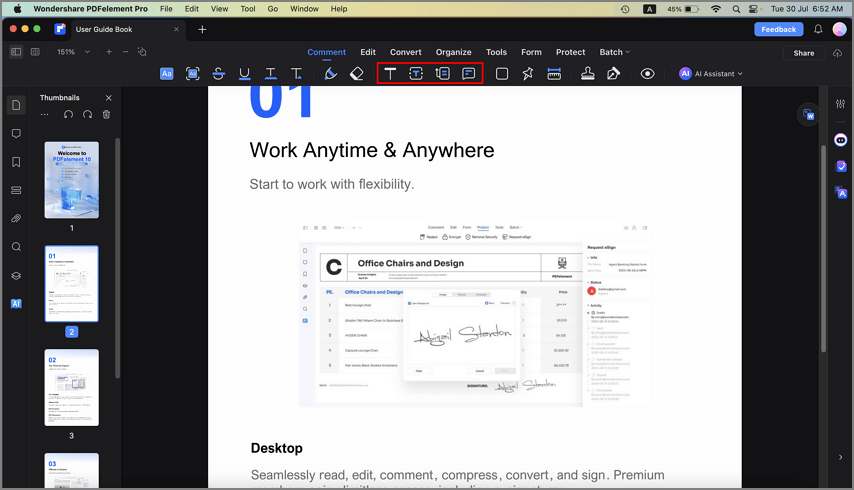Select the Stamp tool
Screen dimensions: 854x490
coord(587,74)
